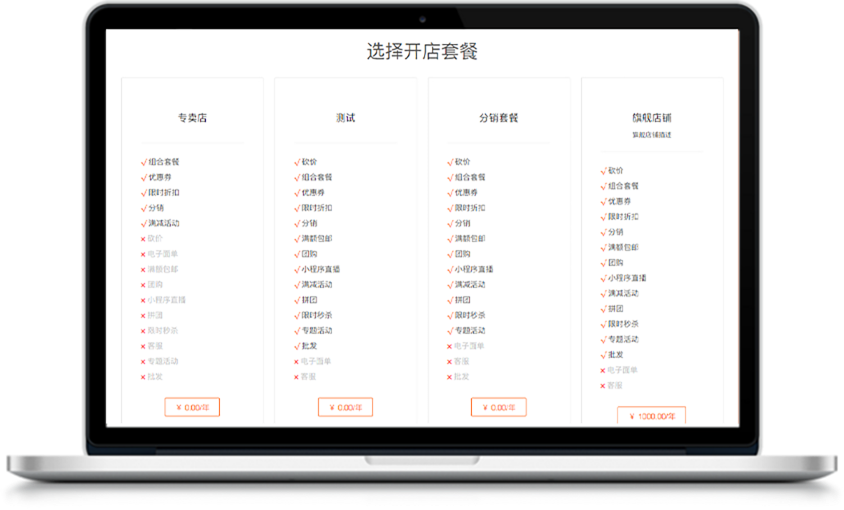
Task: Click the ¥1000.00/年 button under 旗舰店铺
Action: coord(651,416)
